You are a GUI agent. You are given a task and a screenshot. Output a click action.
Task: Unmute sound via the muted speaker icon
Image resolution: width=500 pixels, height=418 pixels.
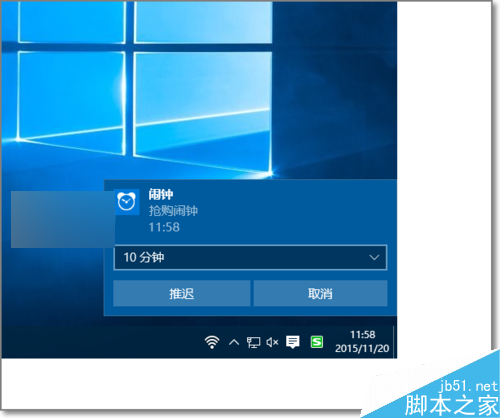click(x=272, y=342)
